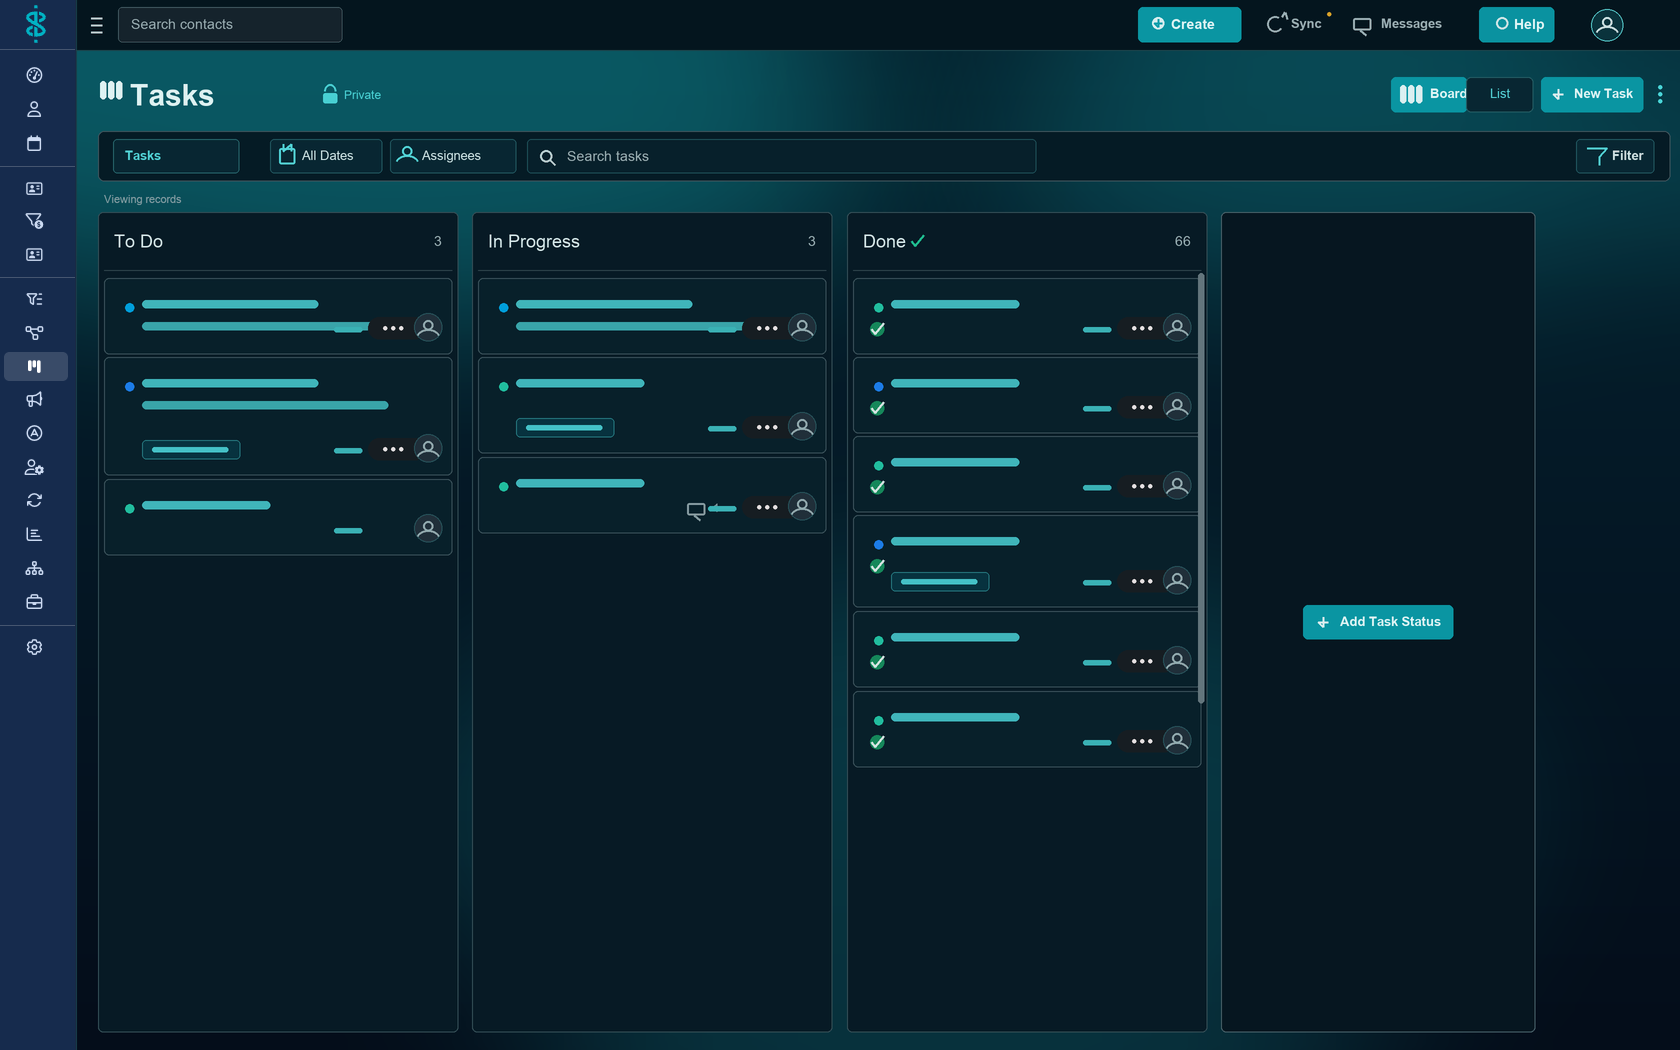Screen dimensions: 1680x1050
Task: Click the app logo at top left
Action: pos(36,24)
